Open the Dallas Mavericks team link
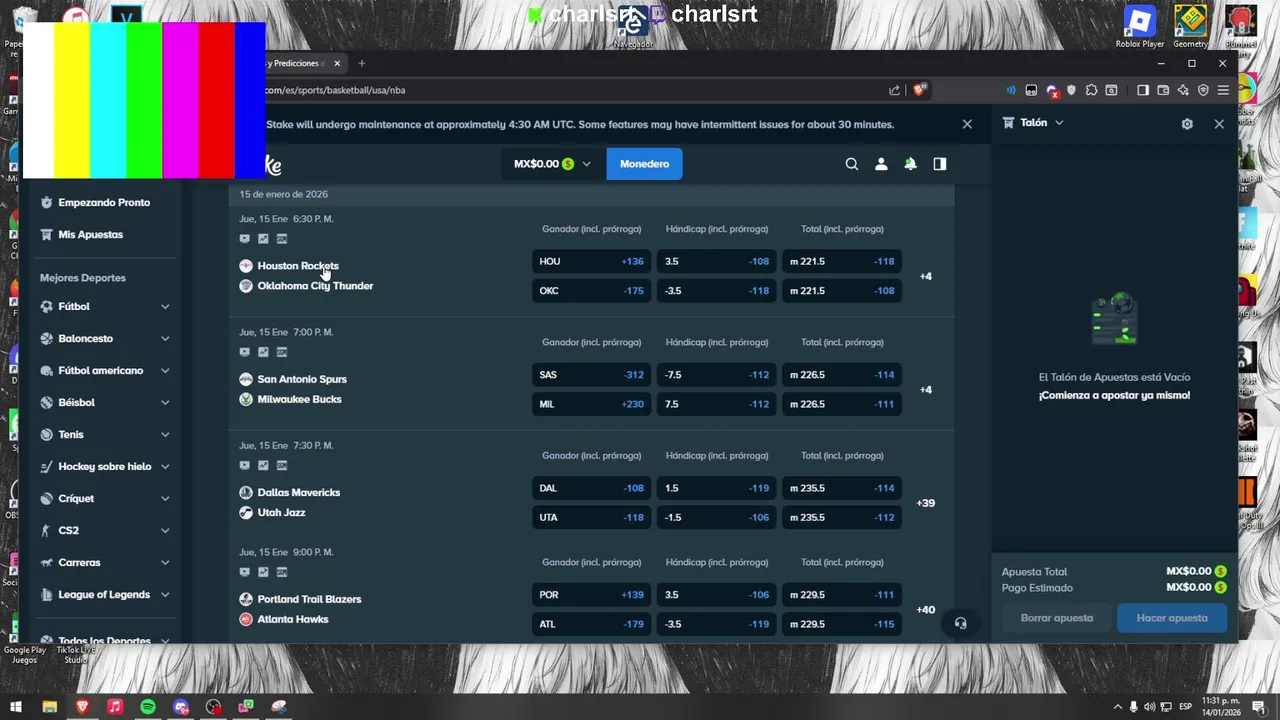1280x720 pixels. point(299,492)
